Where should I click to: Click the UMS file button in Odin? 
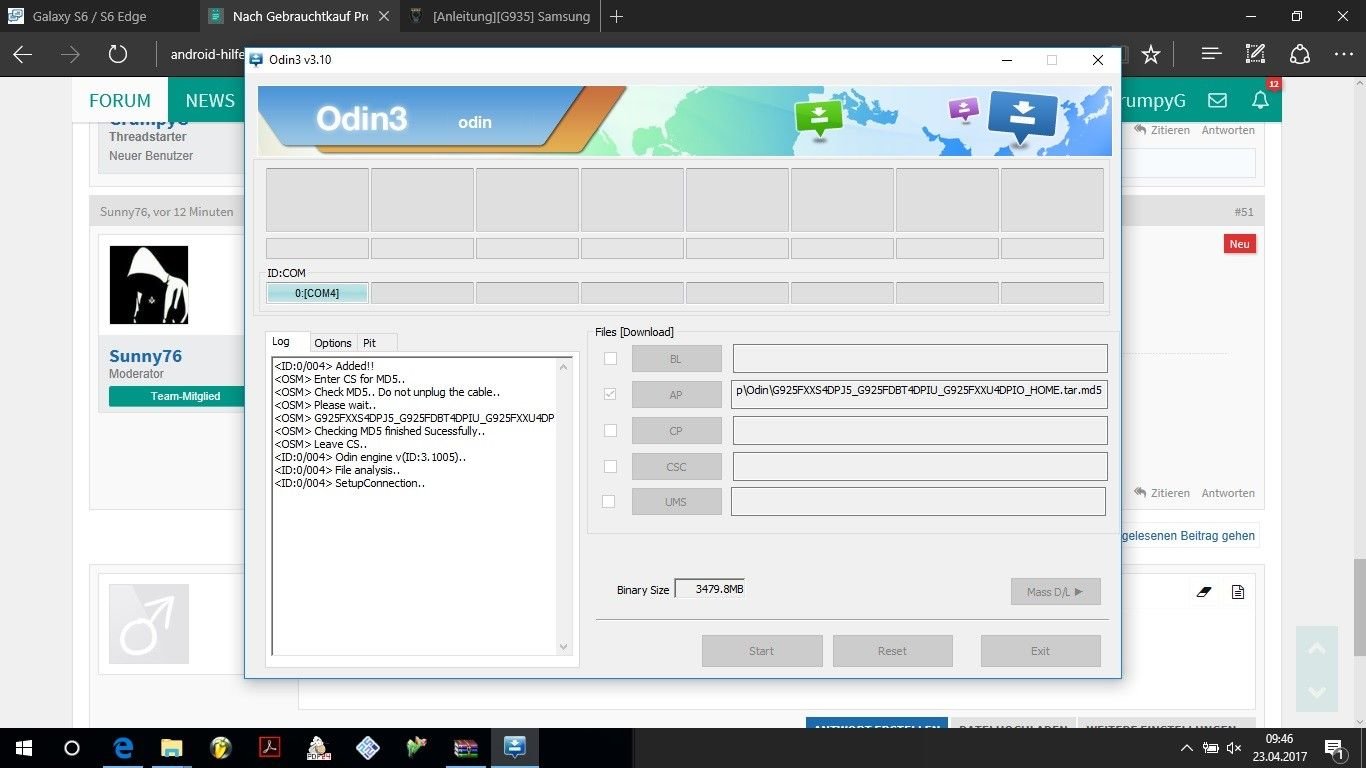click(x=676, y=501)
